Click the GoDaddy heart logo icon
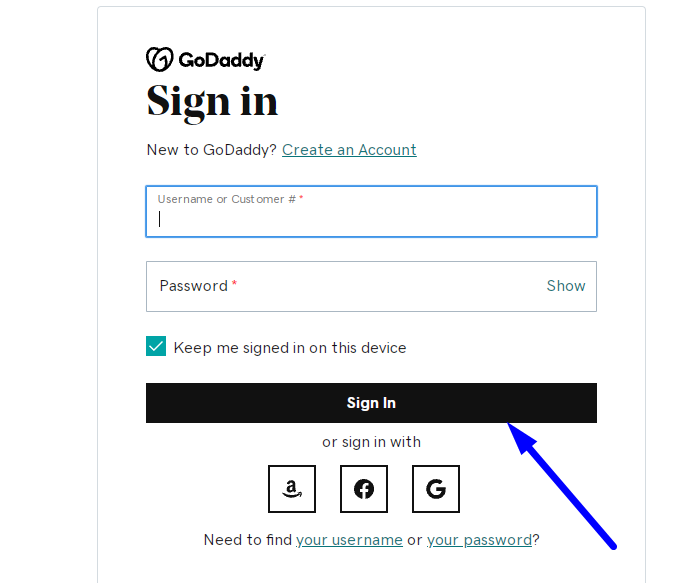The width and height of the screenshot is (697, 583). (160, 59)
